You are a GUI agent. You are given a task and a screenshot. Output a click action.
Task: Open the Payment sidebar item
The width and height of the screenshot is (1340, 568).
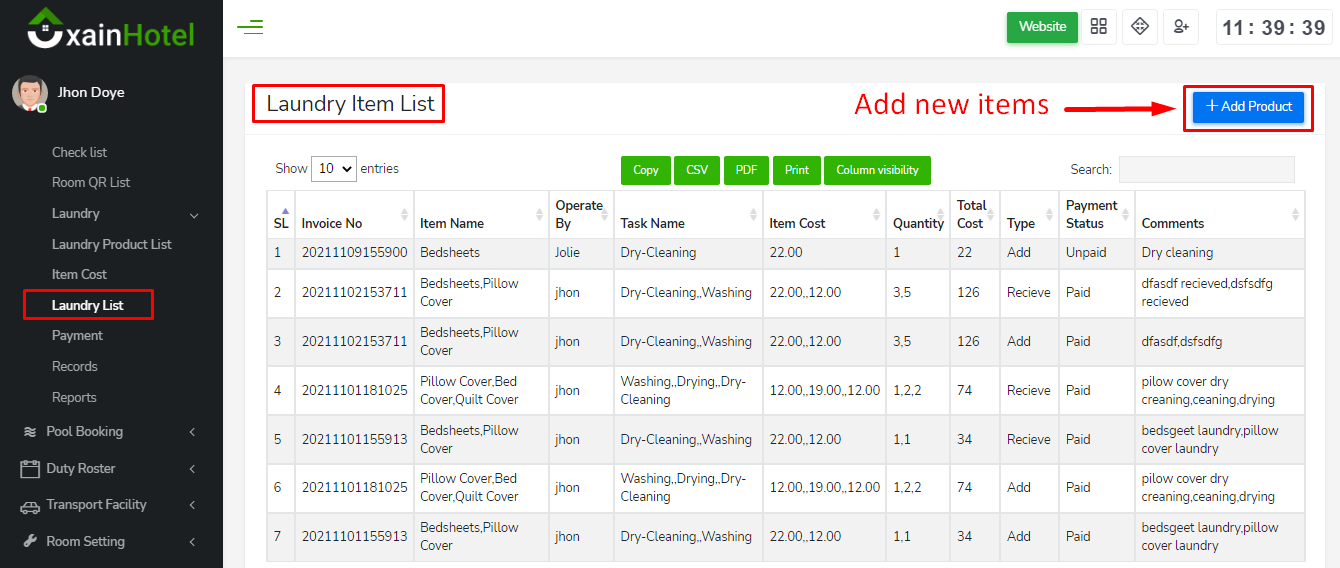77,335
